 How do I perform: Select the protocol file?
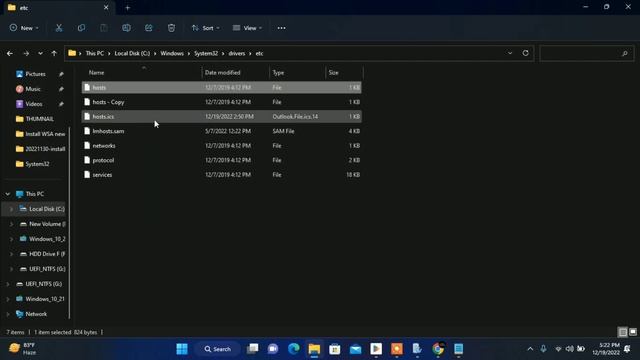point(221,160)
